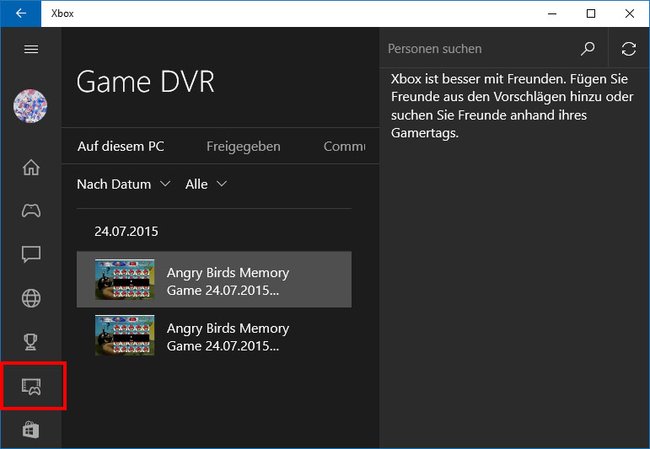Open Achievements trophy icon

tap(31, 342)
